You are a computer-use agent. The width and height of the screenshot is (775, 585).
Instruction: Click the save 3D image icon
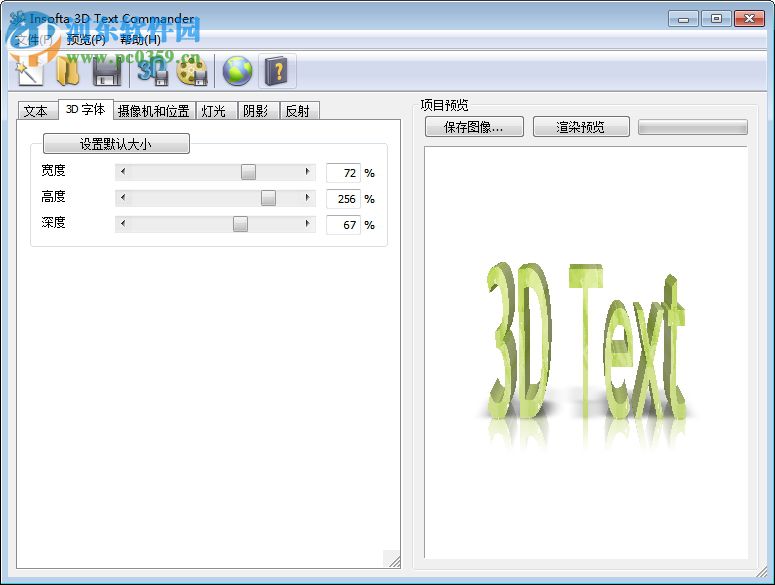[153, 71]
